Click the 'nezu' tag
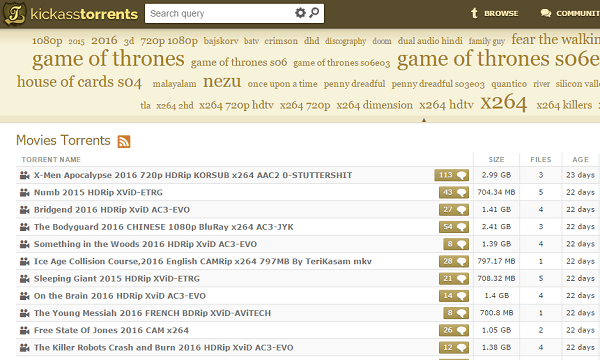Viewport: 600px width, 360px height. coord(222,81)
